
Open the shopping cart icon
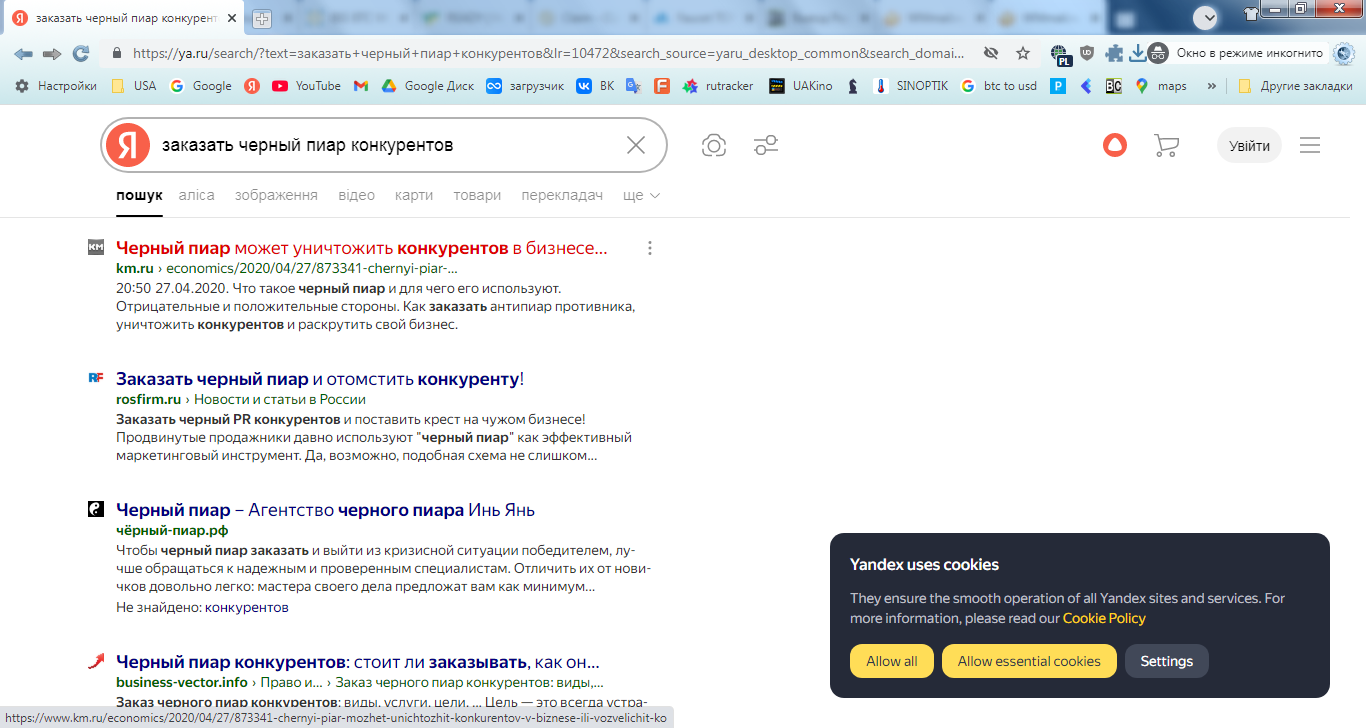tap(1166, 146)
